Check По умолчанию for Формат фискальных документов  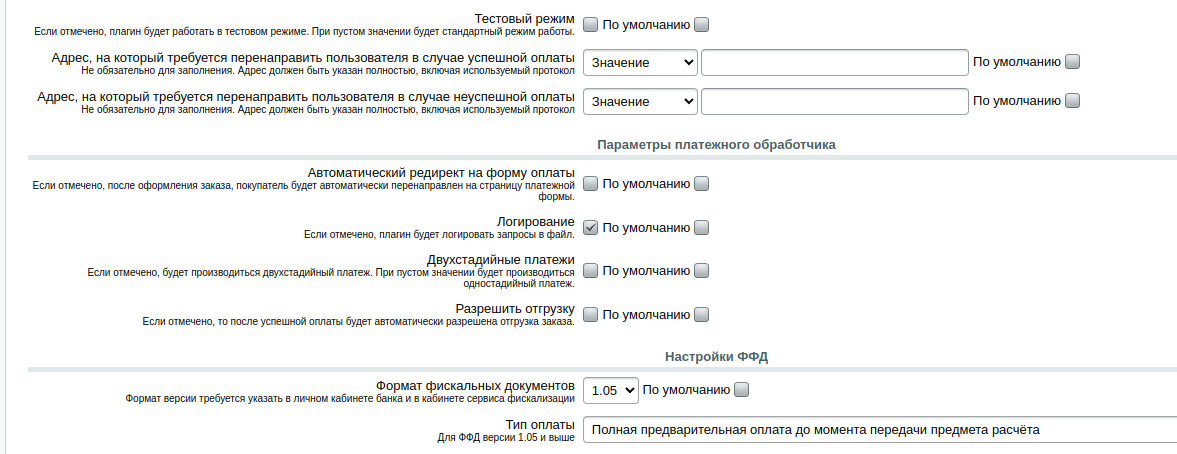(742, 390)
